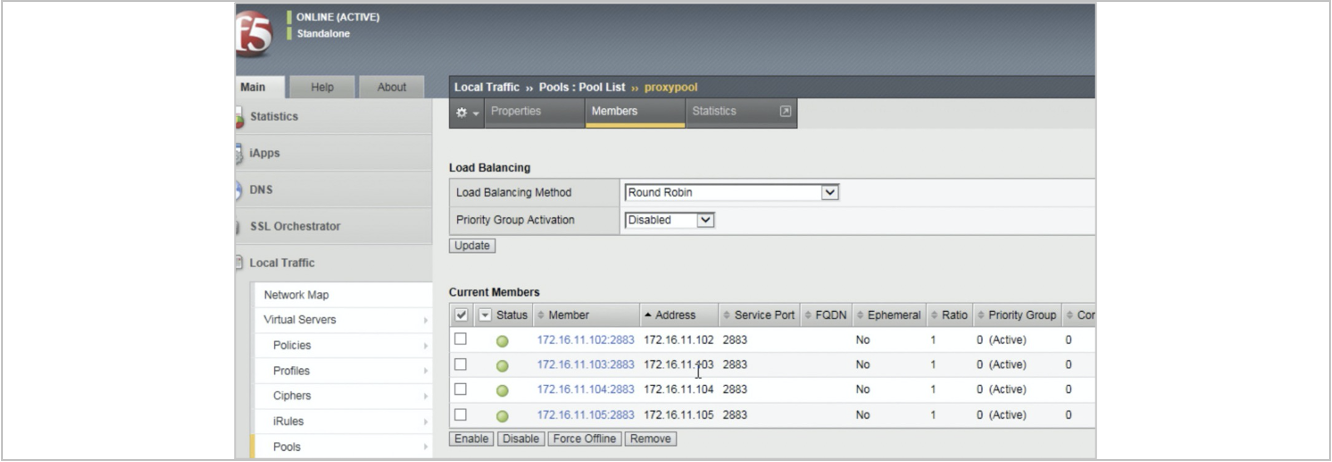The width and height of the screenshot is (1332, 462).
Task: Click the green status icon for 172.16.11.103
Action: pyautogui.click(x=503, y=366)
